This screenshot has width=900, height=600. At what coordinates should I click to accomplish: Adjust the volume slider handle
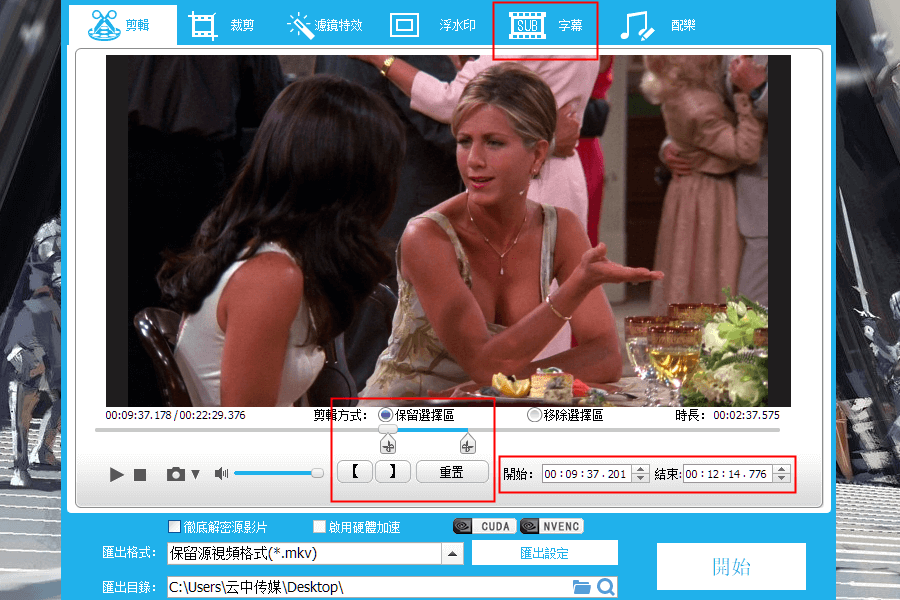317,473
